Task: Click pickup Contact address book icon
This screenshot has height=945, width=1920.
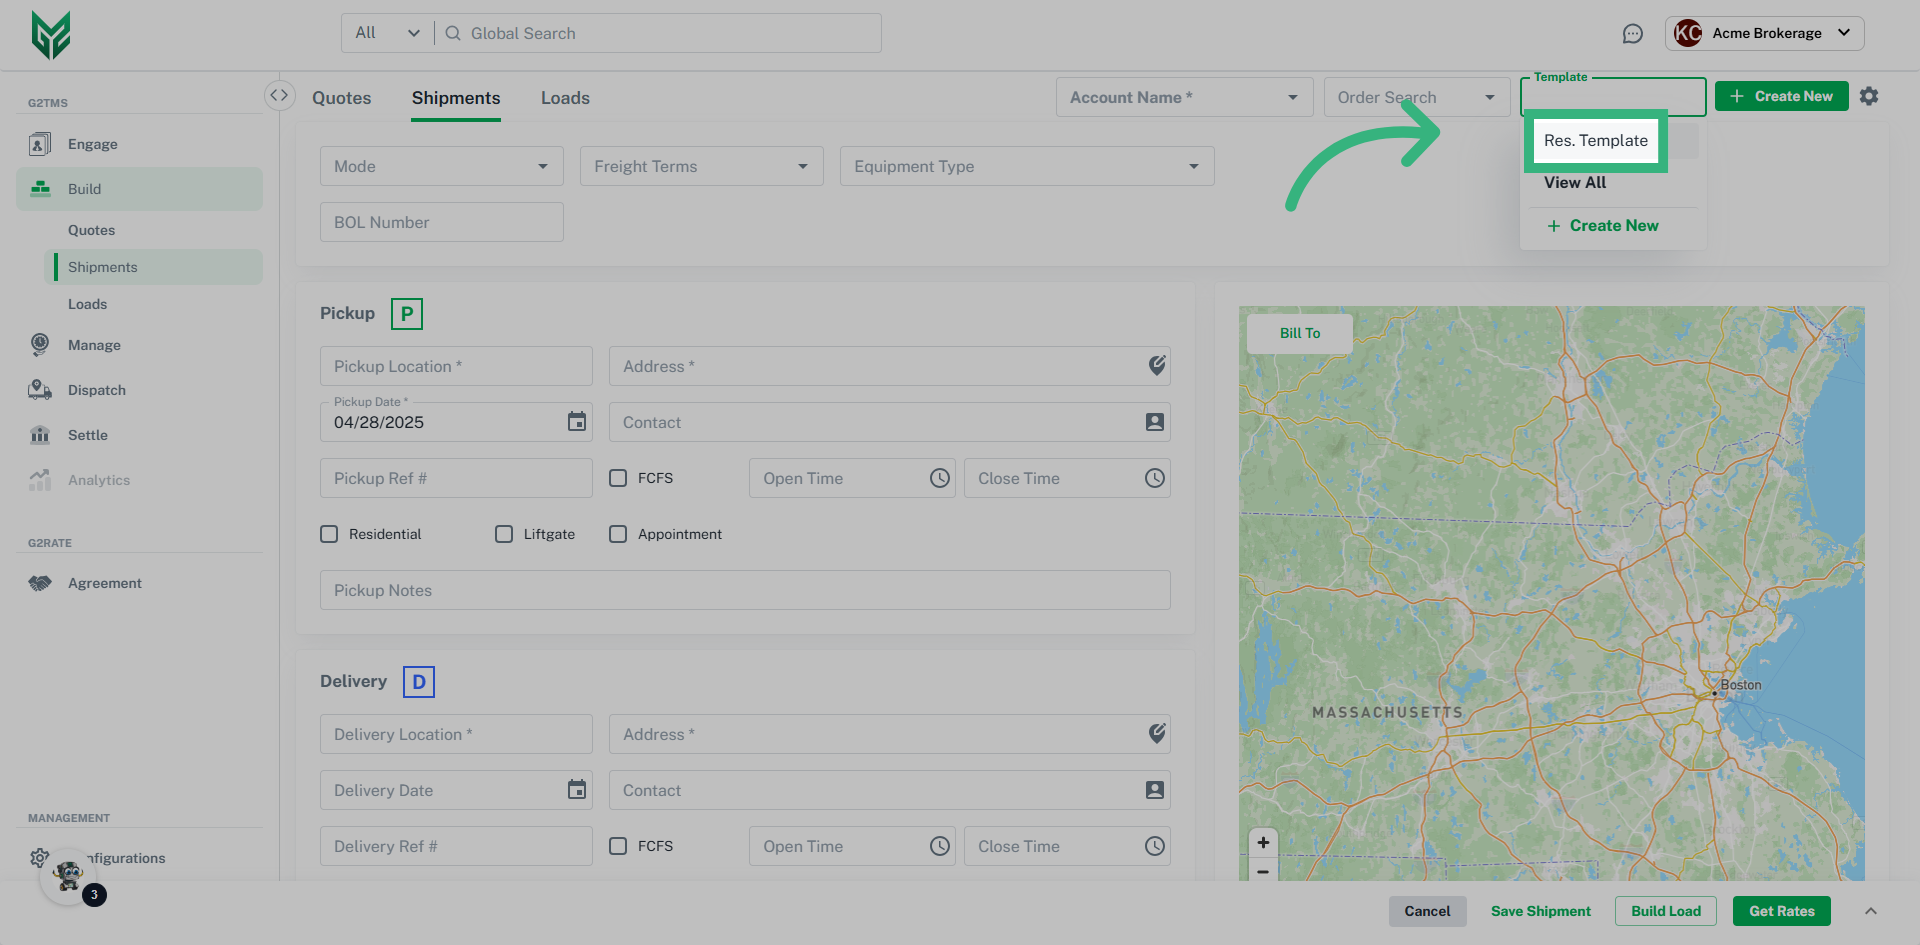Action: point(1154,422)
